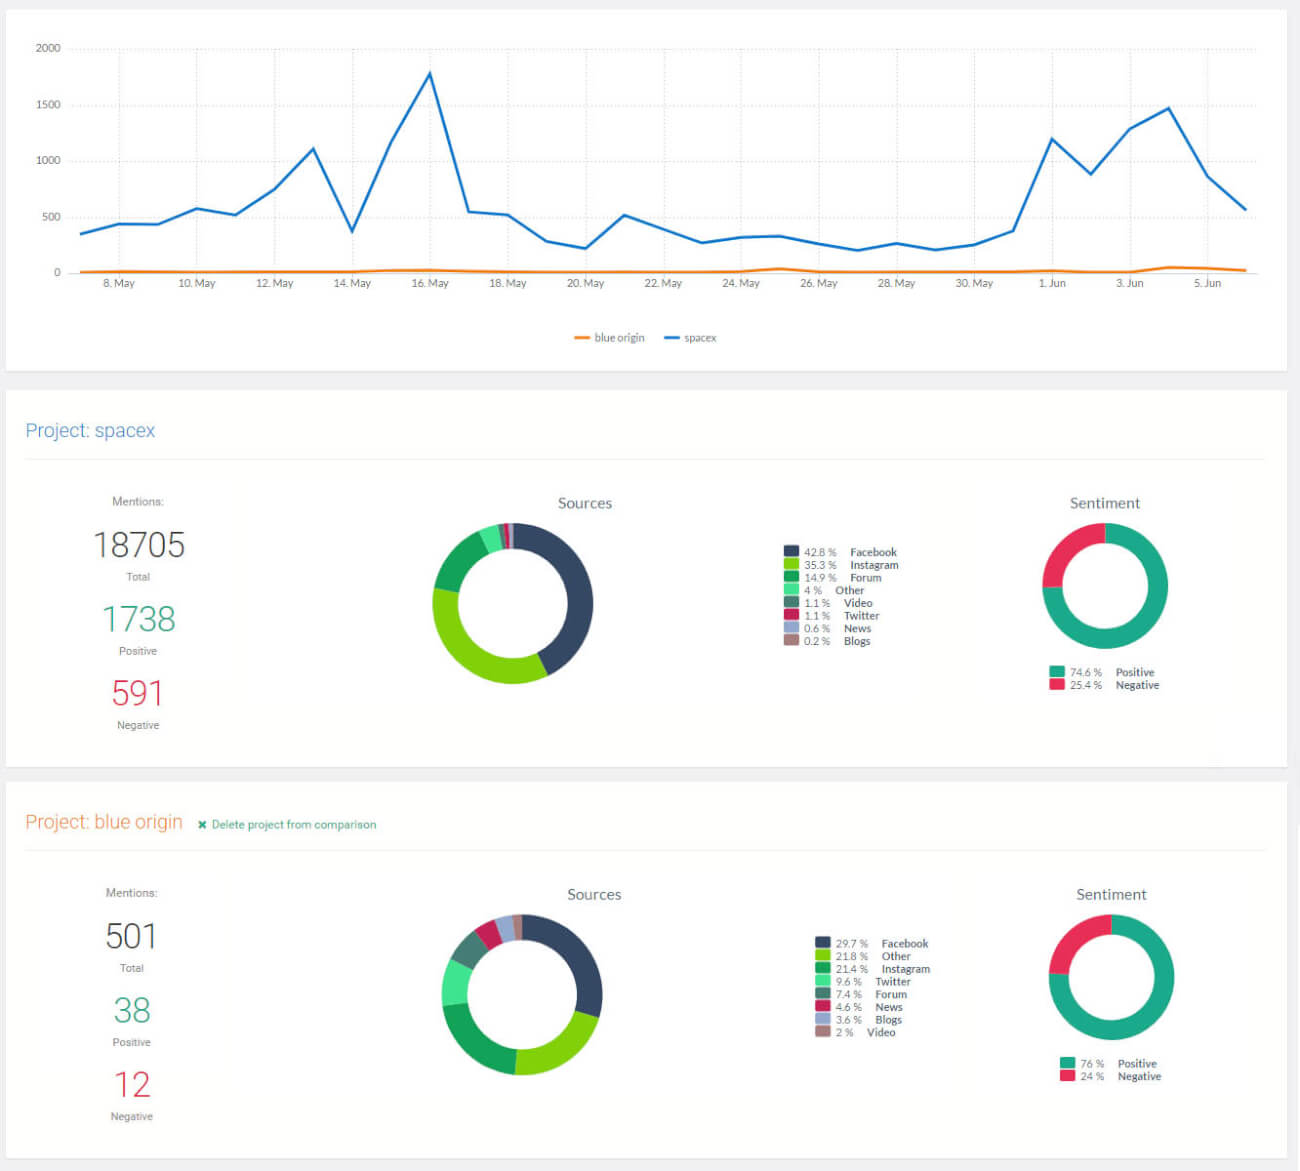
Task: Open the Project: spacex heading
Action: tap(90, 431)
